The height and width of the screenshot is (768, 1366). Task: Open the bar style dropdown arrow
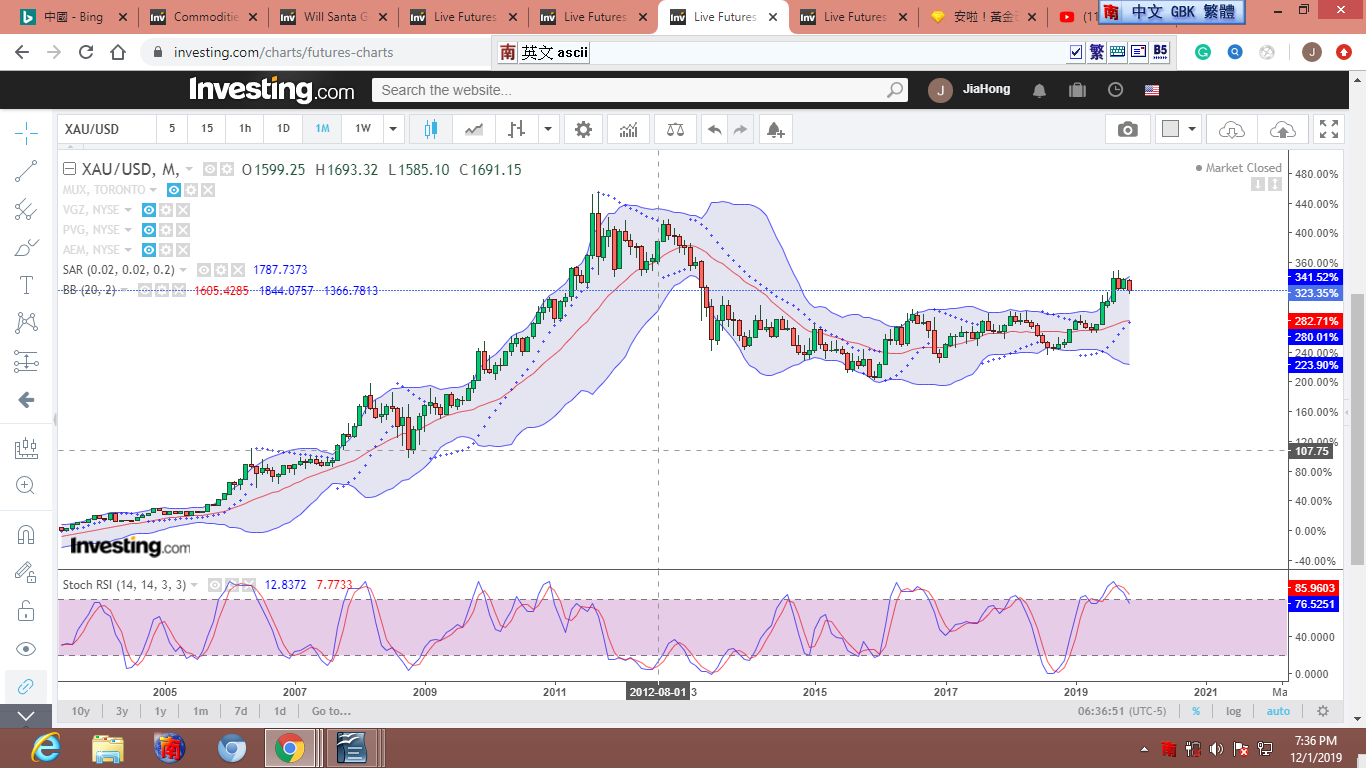548,129
